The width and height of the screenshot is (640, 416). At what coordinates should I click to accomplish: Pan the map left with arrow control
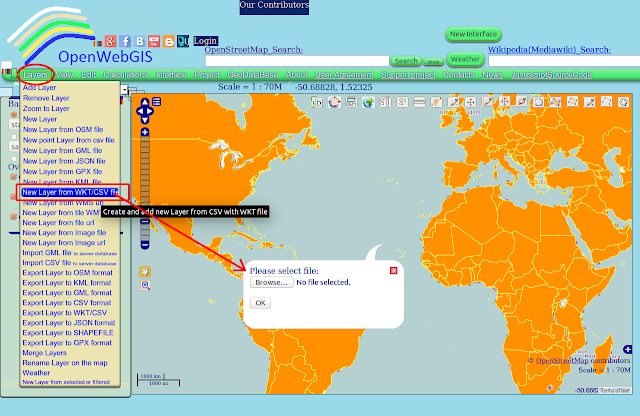(x=140, y=111)
